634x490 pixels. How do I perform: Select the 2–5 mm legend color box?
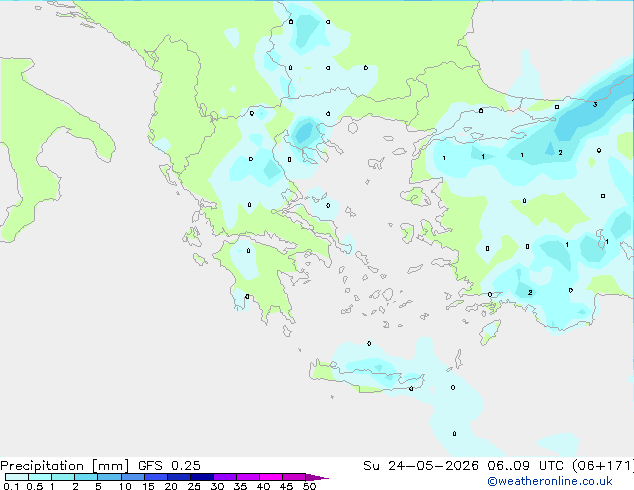(x=86, y=477)
